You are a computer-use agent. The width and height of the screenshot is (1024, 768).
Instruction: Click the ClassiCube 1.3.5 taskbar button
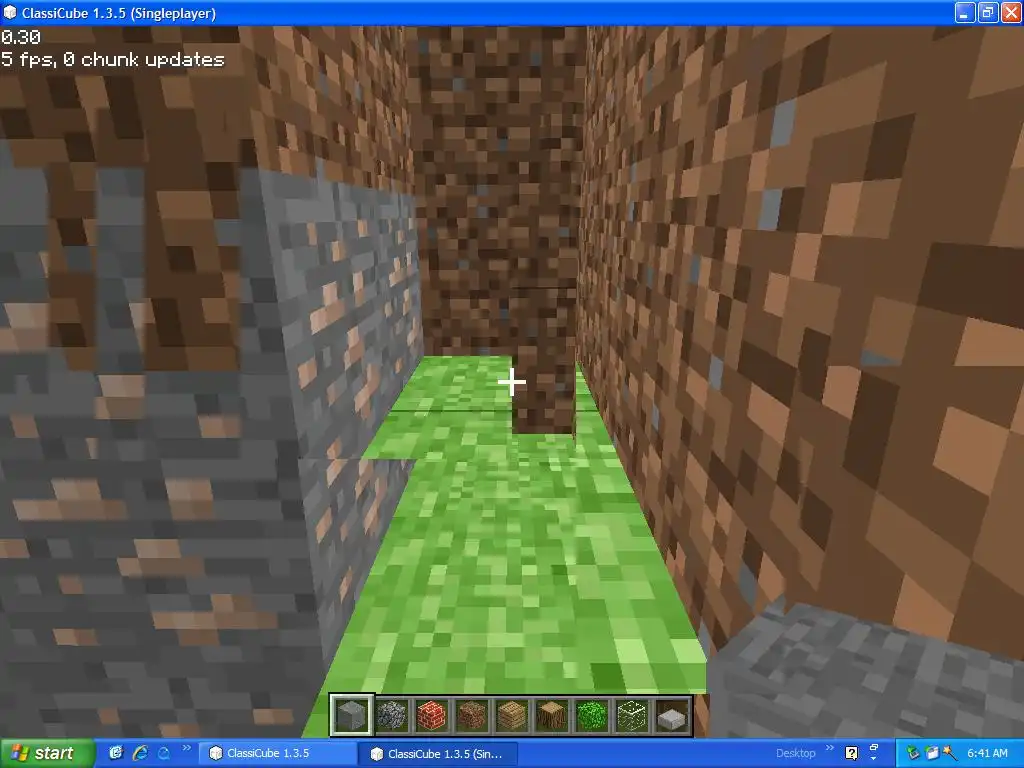pyautogui.click(x=278, y=754)
